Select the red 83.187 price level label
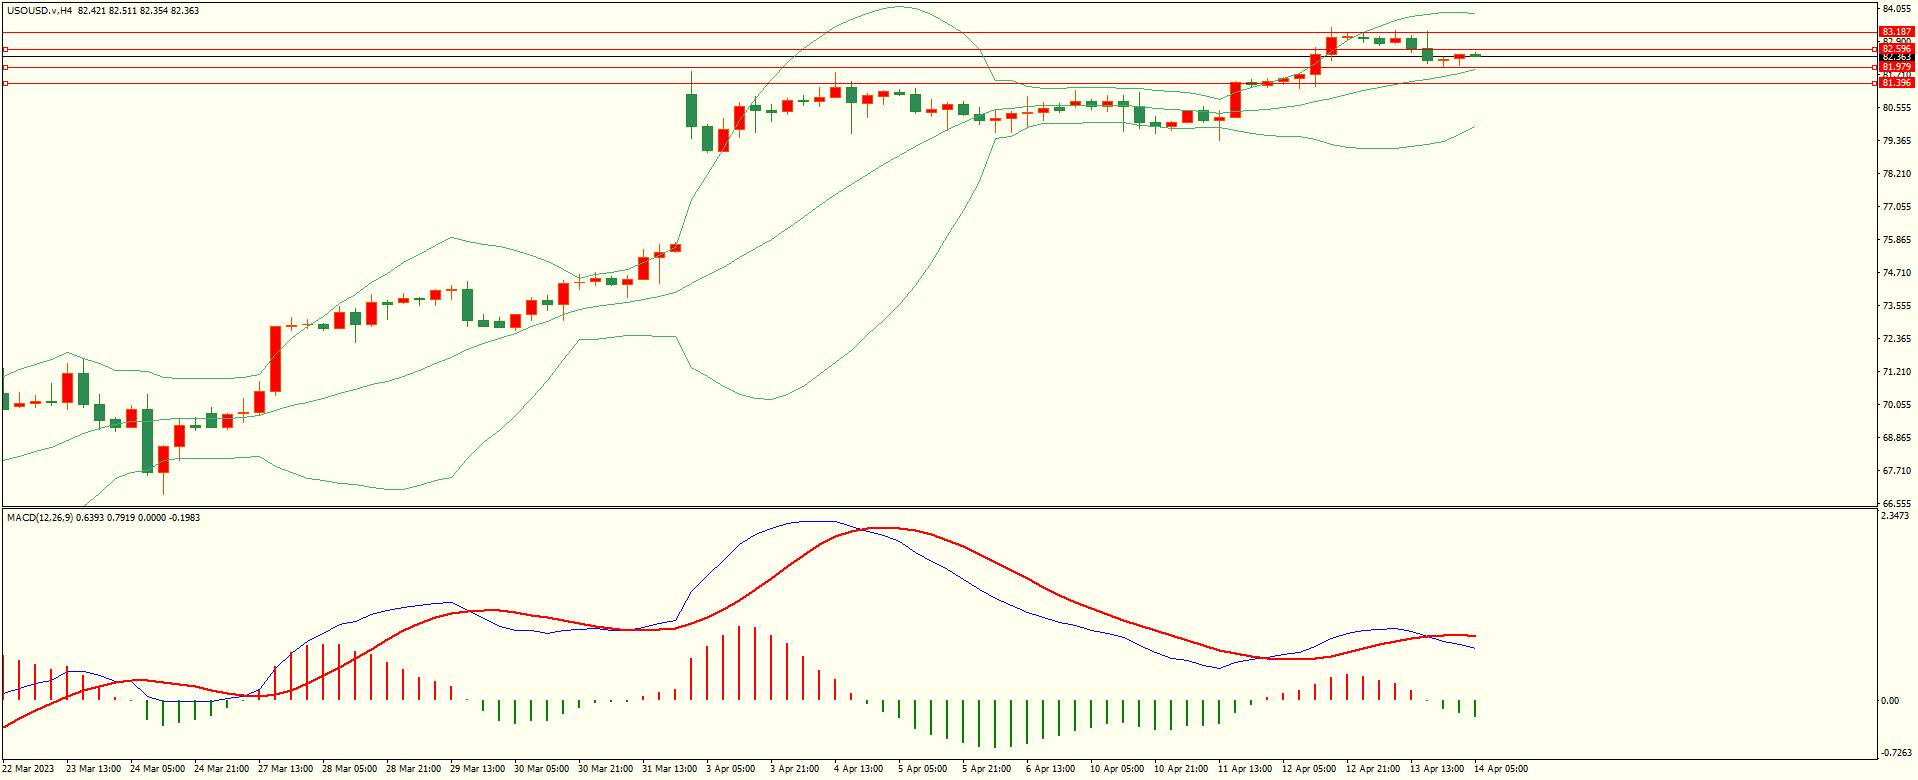This screenshot has height=780, width=1918. pyautogui.click(x=1896, y=32)
